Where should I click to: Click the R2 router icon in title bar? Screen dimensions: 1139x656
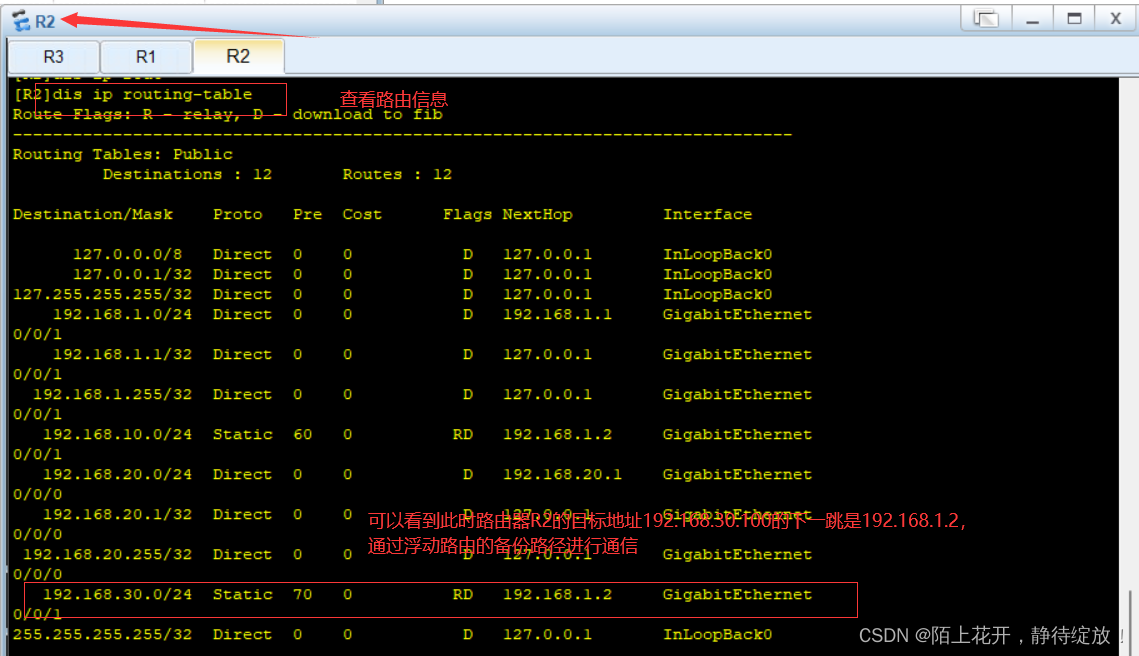tap(21, 20)
